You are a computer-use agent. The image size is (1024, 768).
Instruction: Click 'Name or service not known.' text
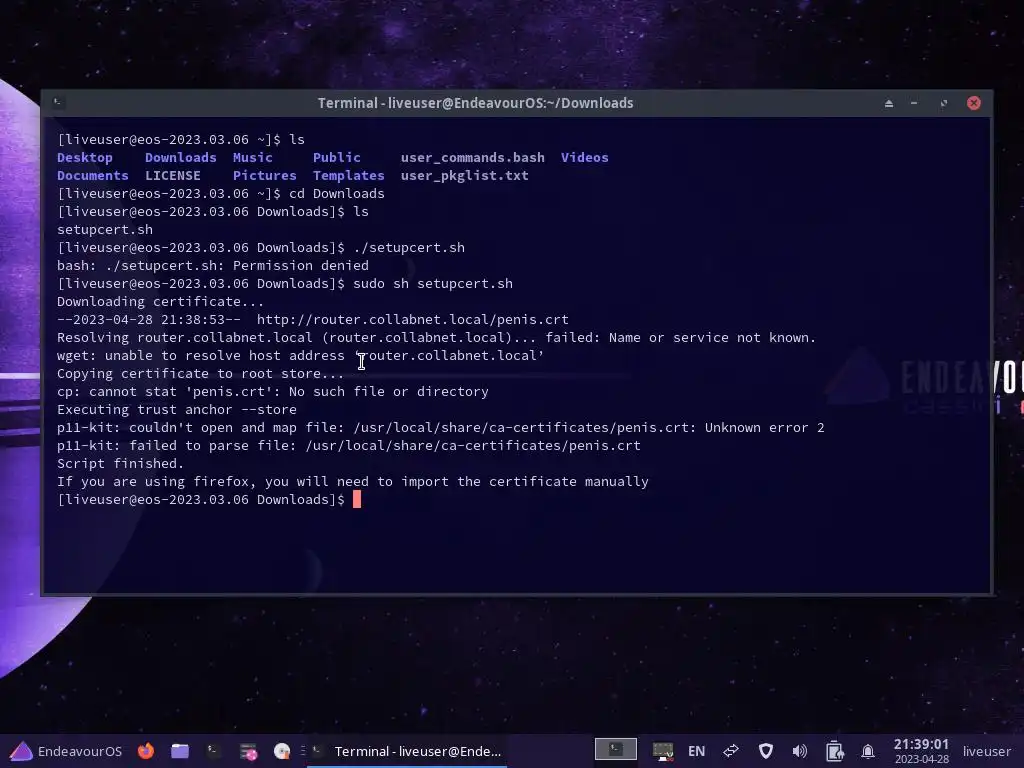click(712, 338)
